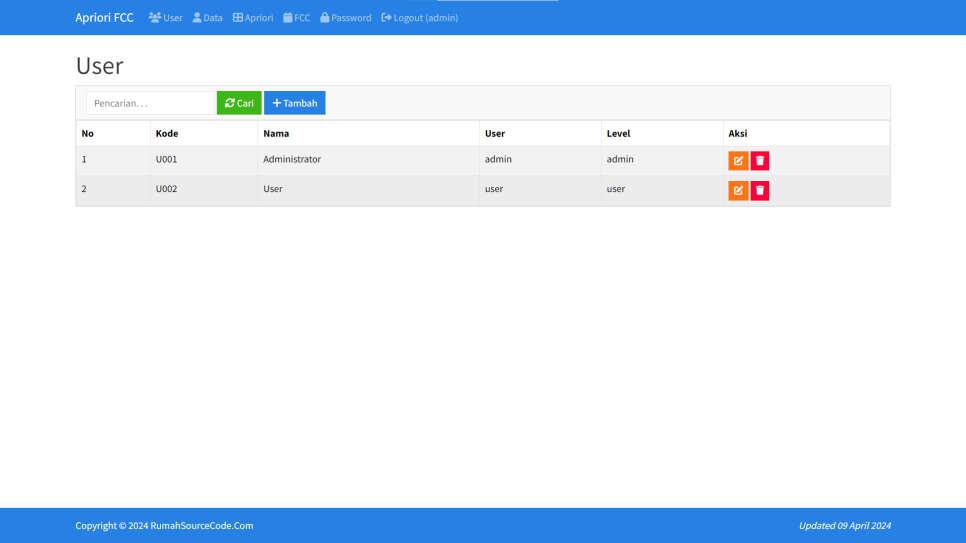The height and width of the screenshot is (543, 966).
Task: Click the delete trash icon for Administrator row
Action: [x=760, y=161]
